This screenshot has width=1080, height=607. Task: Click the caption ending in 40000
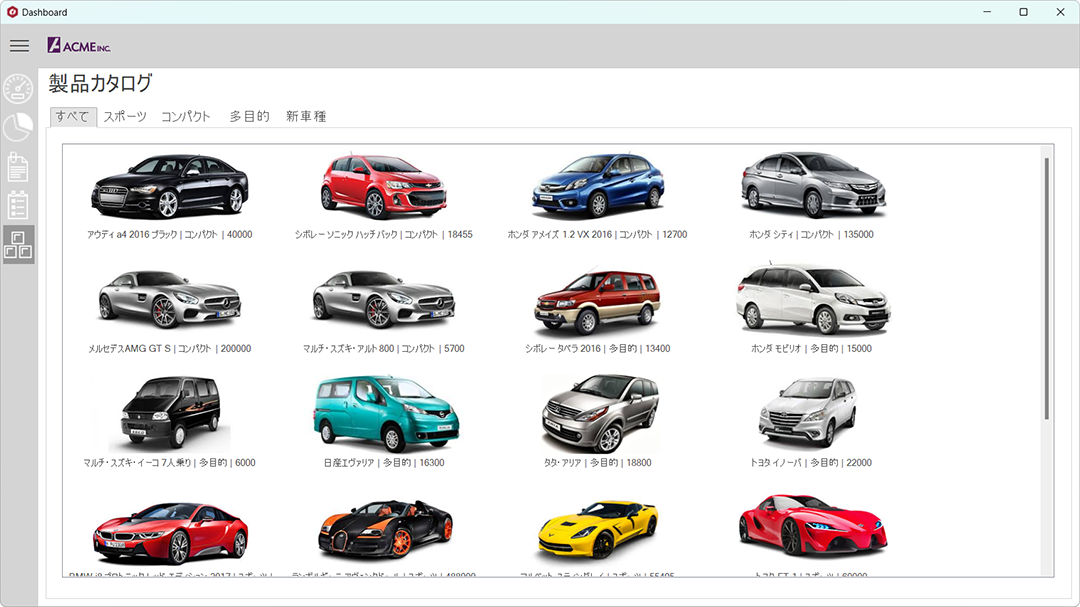coord(169,234)
